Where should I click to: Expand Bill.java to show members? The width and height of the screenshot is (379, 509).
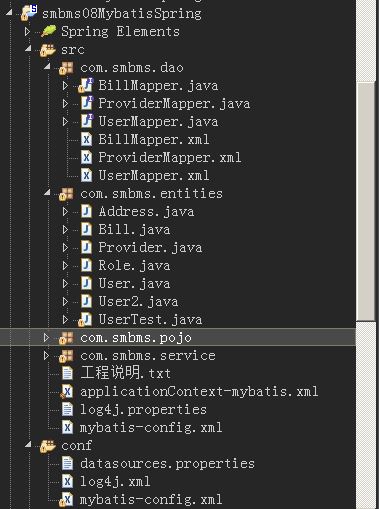pos(65,230)
